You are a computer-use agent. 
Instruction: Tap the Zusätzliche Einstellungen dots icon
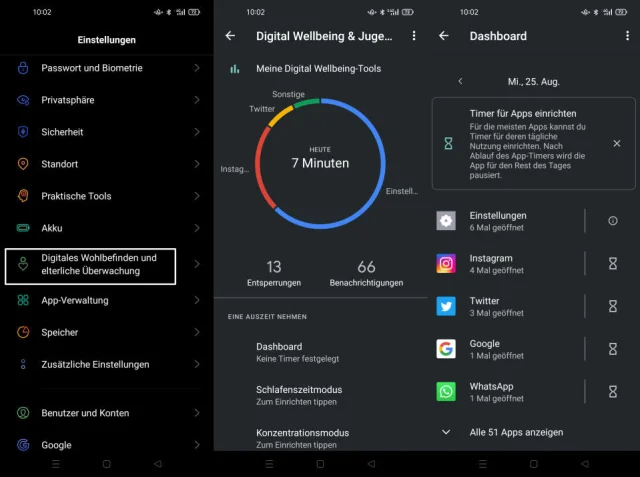coord(23,364)
